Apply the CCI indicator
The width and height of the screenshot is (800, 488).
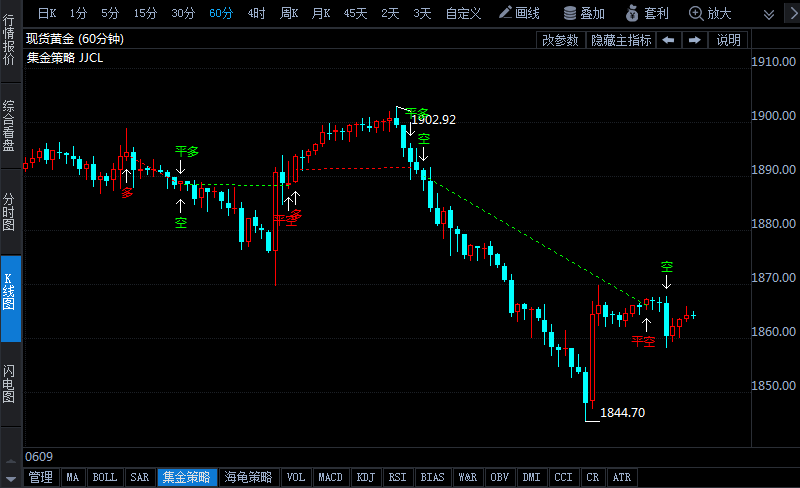tap(563, 477)
